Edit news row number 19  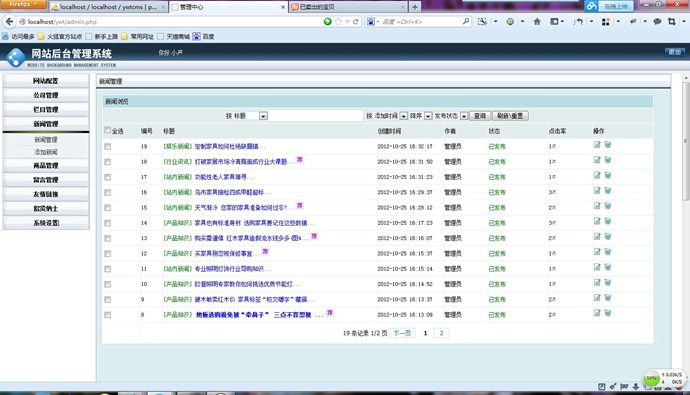tap(597, 145)
